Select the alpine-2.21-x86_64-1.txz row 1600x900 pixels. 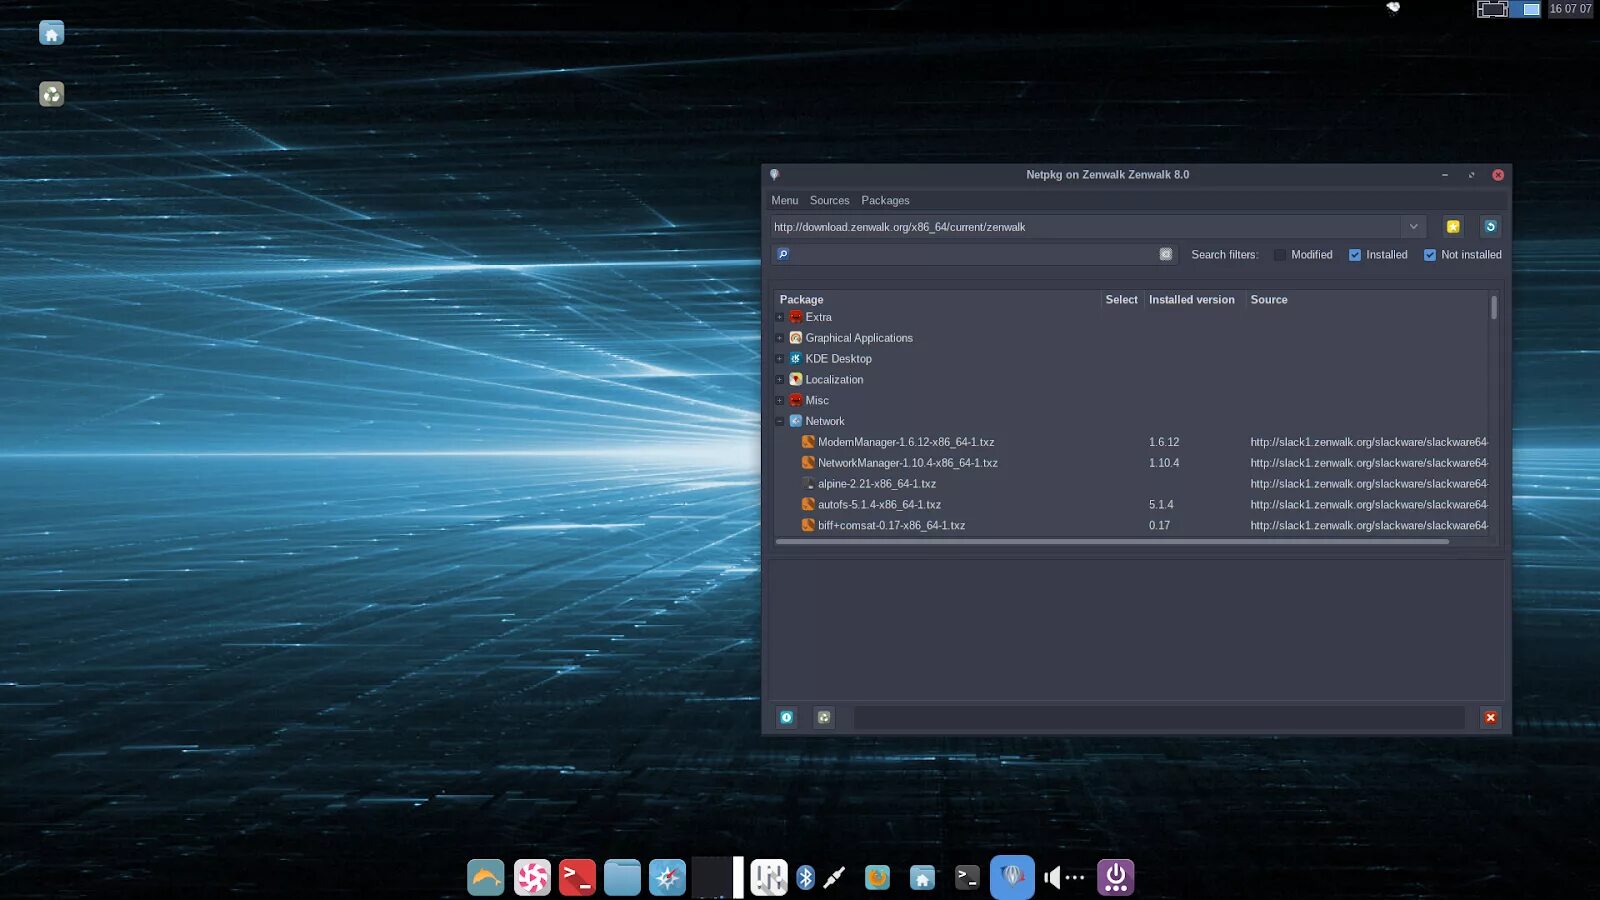tap(1132, 484)
